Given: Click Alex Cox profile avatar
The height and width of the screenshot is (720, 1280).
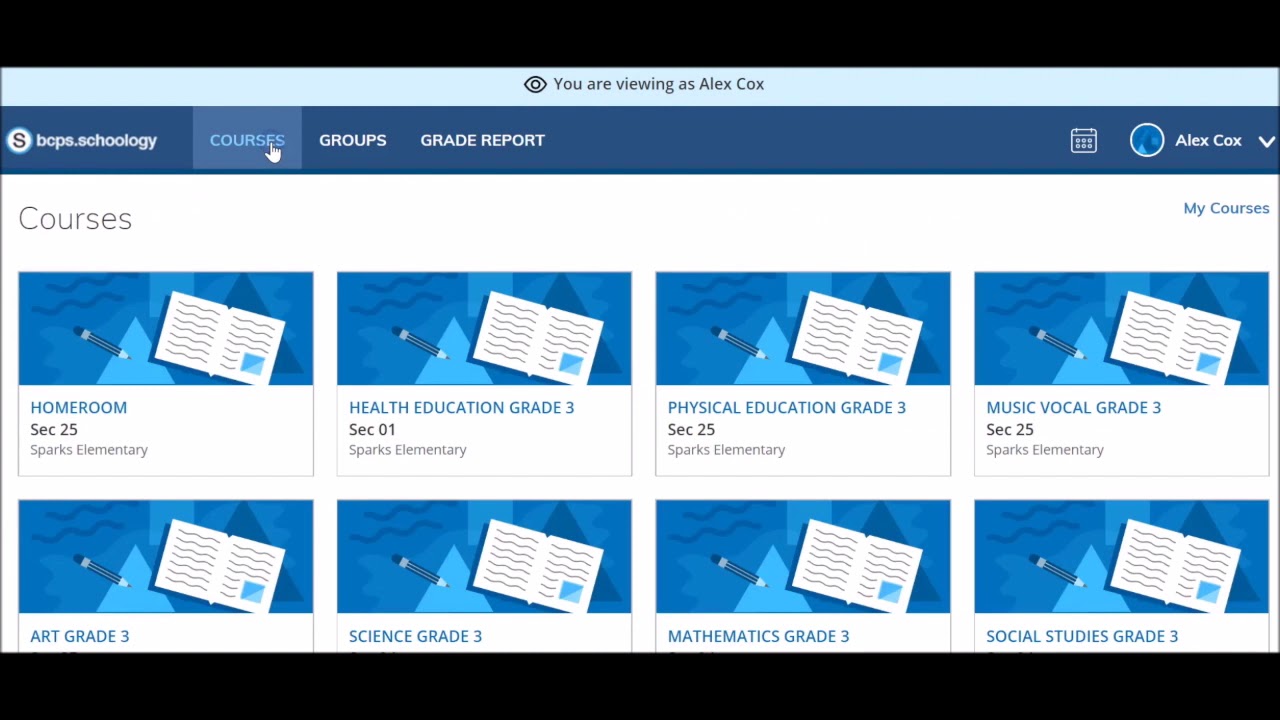Looking at the screenshot, I should [x=1147, y=140].
